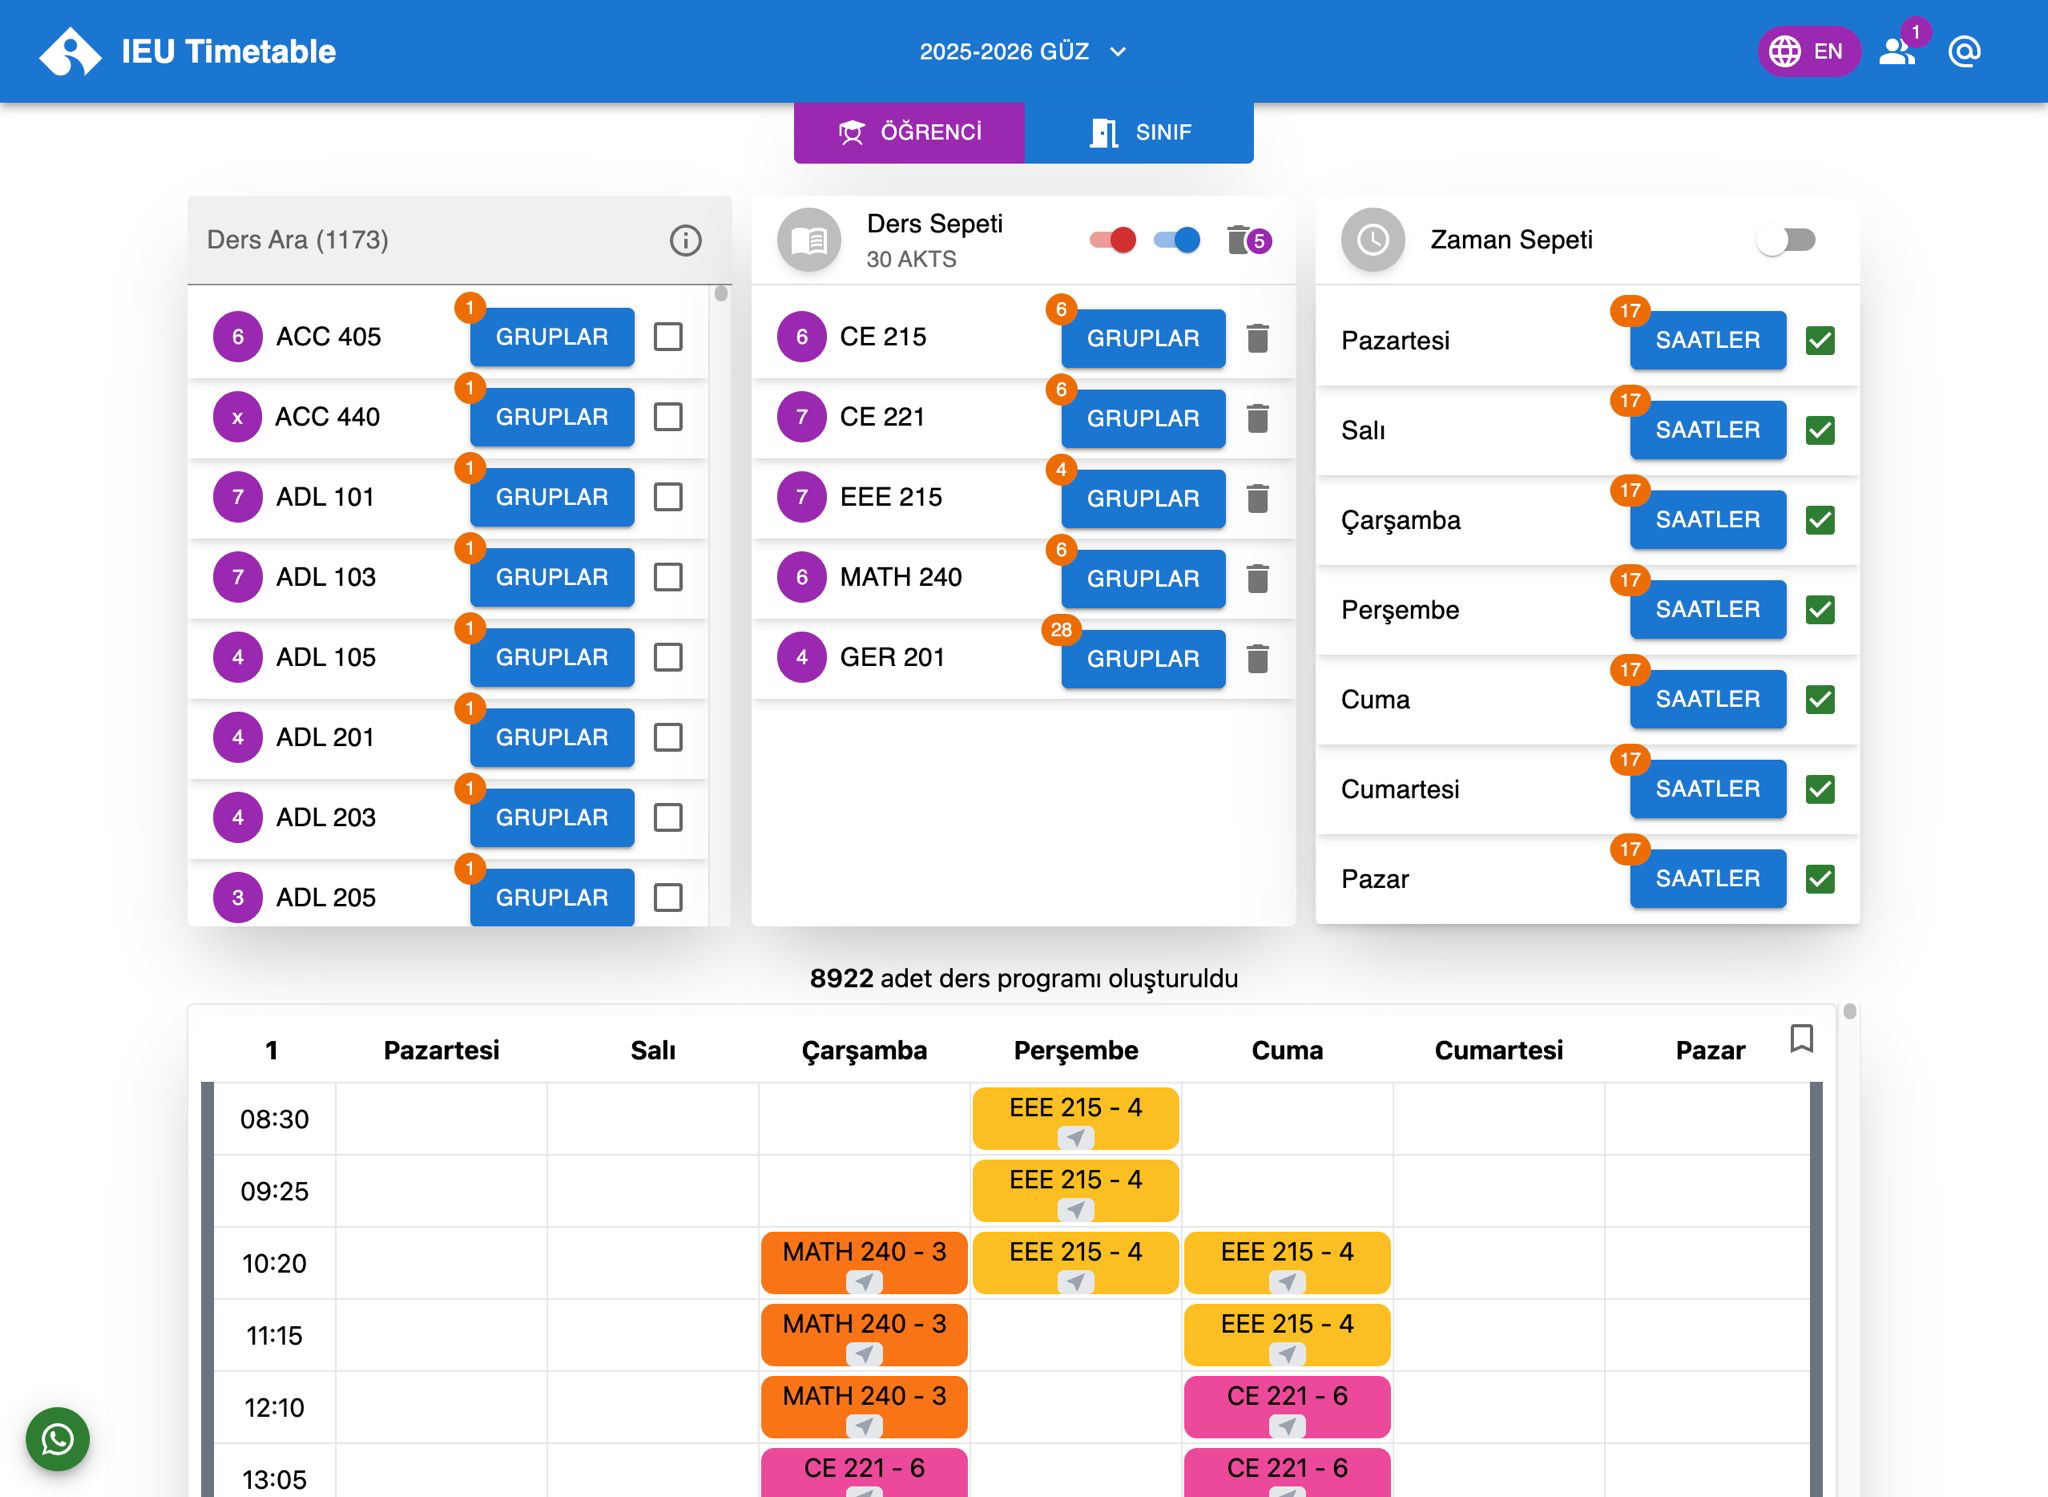This screenshot has height=1497, width=2048.
Task: Uncheck the Pazartesi checkbox
Action: 1820,340
